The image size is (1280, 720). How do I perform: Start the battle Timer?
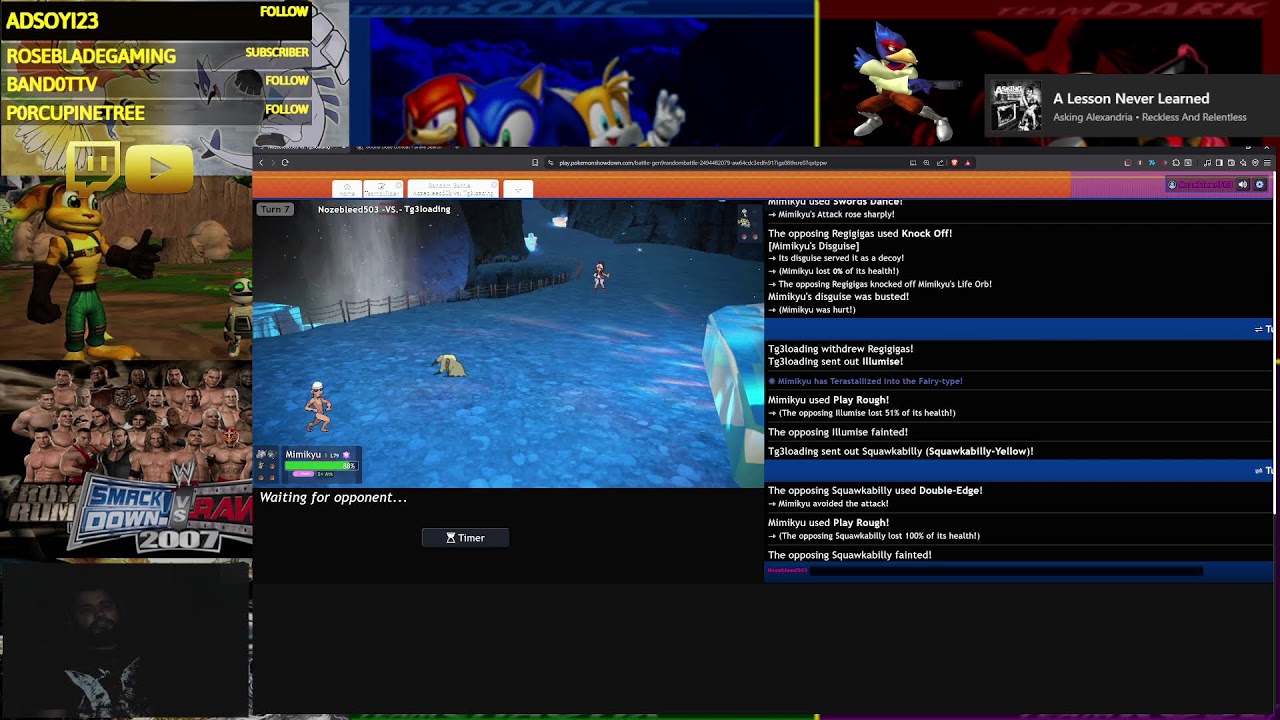465,538
